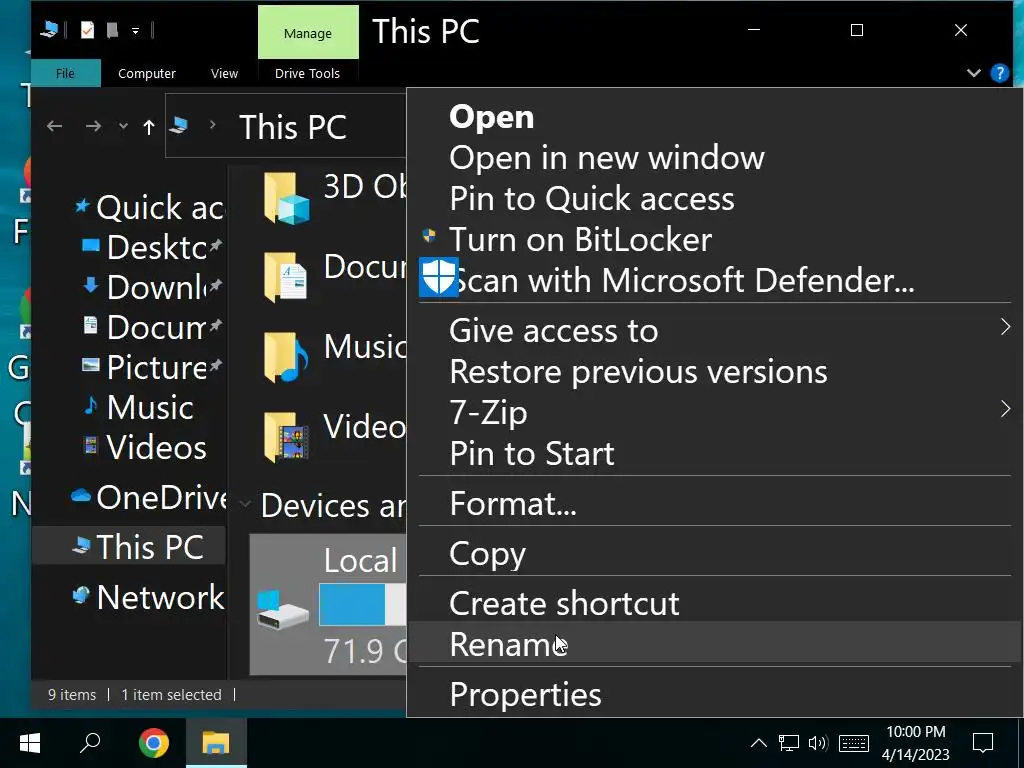This screenshot has height=768, width=1024.
Task: Collapse the Devices and drives group
Action: point(245,505)
